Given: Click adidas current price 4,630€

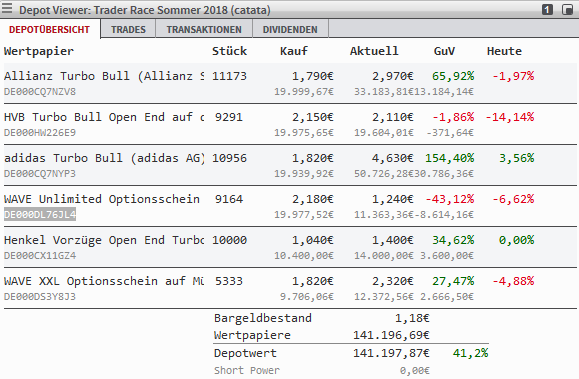Looking at the screenshot, I should tap(393, 158).
